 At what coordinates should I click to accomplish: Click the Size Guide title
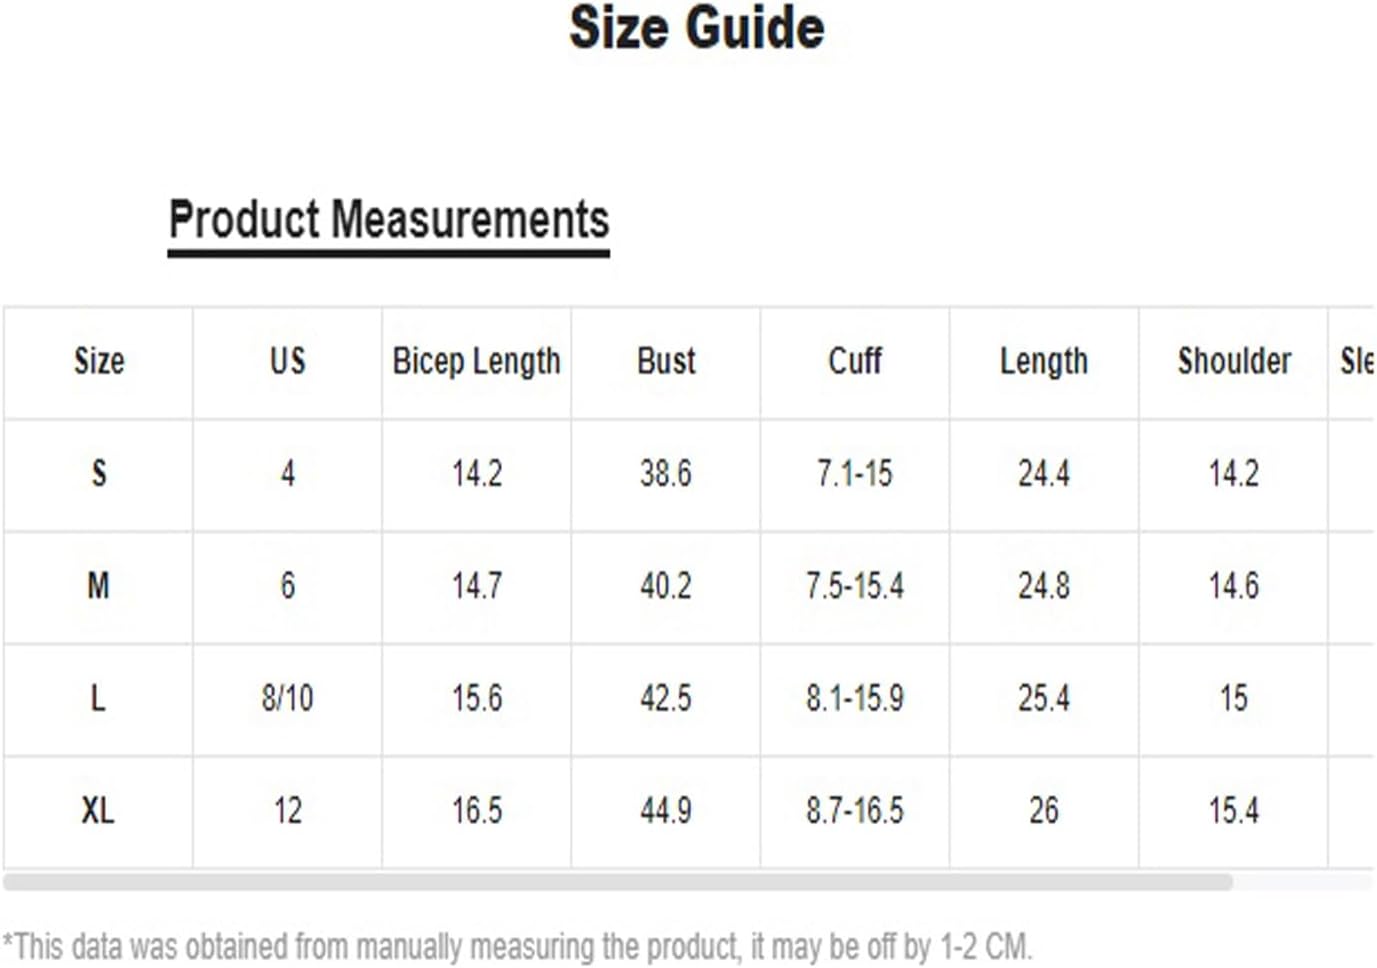(x=697, y=27)
